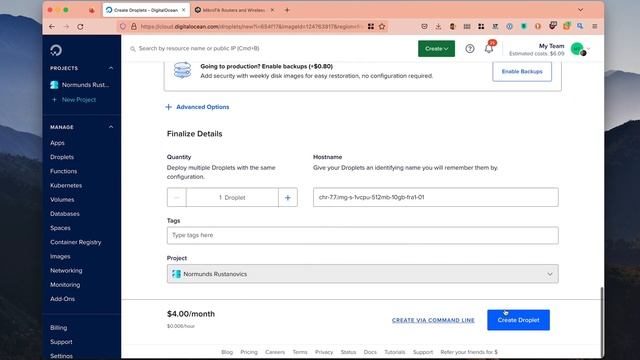Open Billing in the sidebar
The image size is (640, 360).
coord(58,328)
